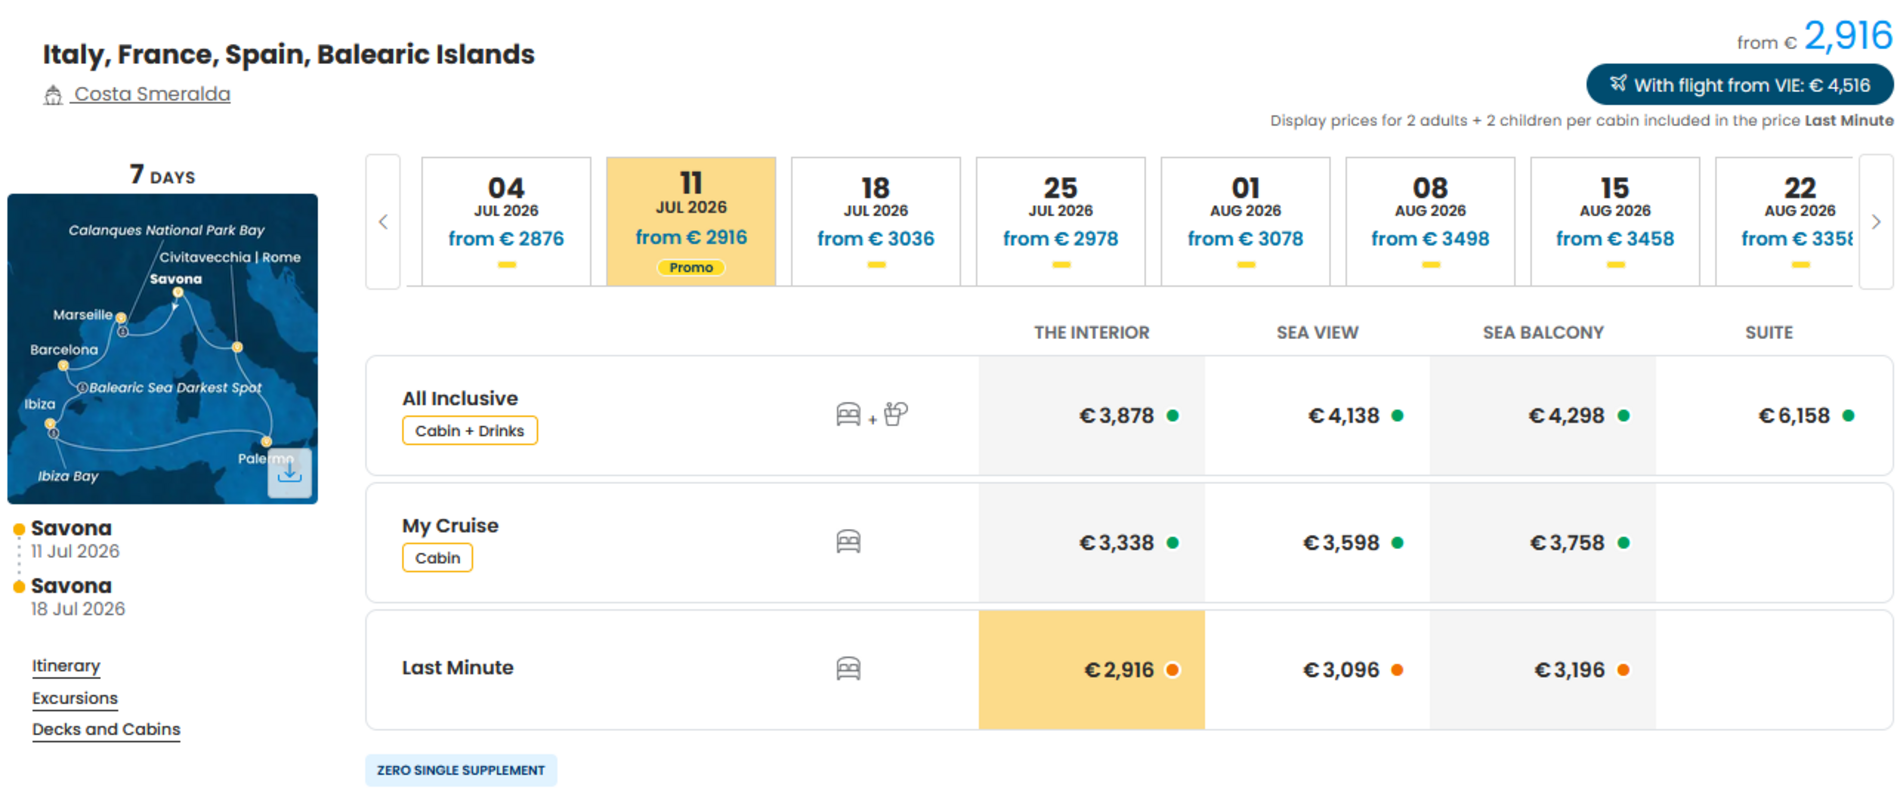Click the Sea Balcony column header

[x=1543, y=332]
